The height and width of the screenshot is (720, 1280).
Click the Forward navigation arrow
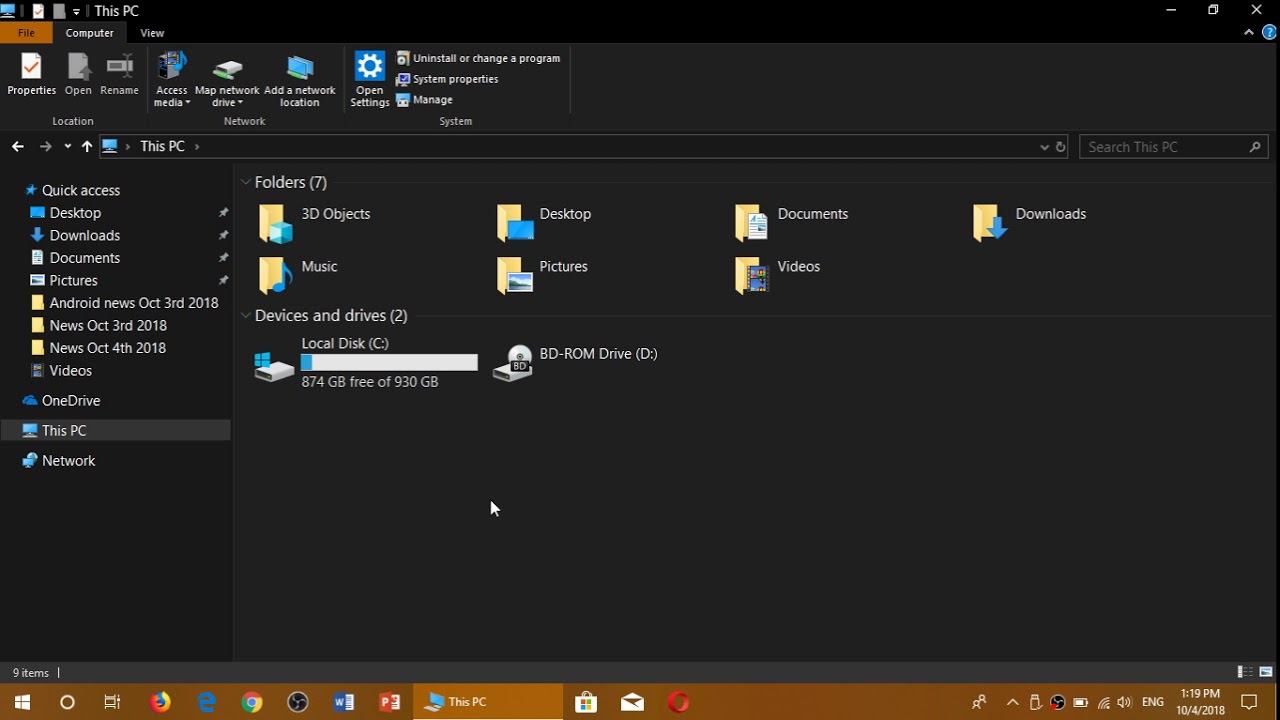(x=45, y=146)
